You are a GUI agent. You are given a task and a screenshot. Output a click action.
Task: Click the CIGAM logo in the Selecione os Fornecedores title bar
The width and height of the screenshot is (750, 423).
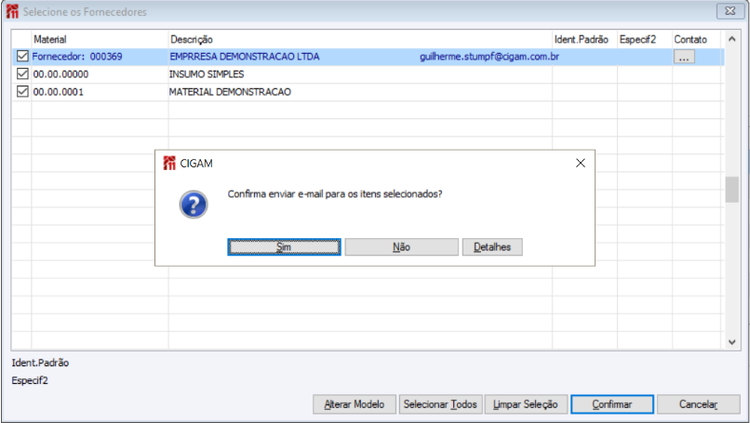pos(12,11)
